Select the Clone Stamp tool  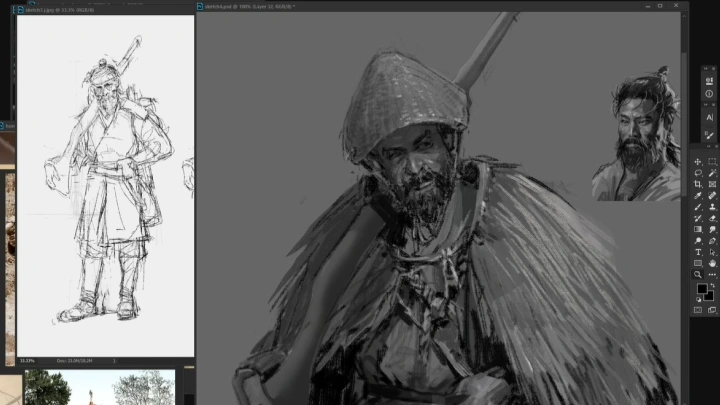tap(712, 207)
